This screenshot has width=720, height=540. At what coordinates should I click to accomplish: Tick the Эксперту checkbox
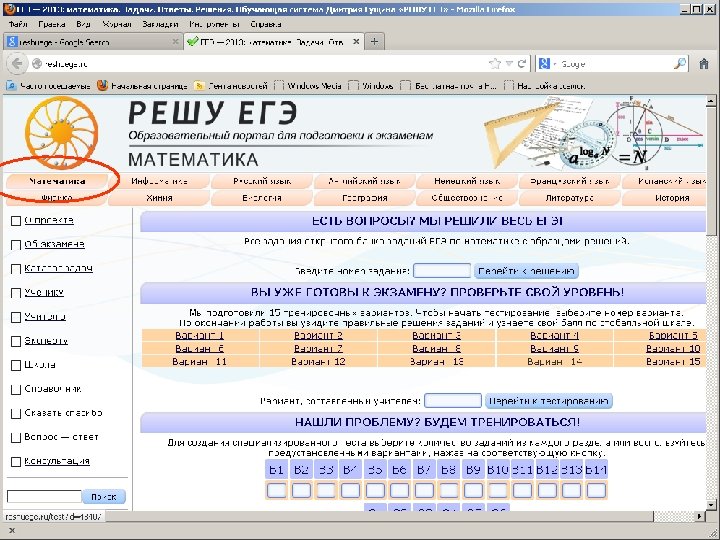click(16, 341)
